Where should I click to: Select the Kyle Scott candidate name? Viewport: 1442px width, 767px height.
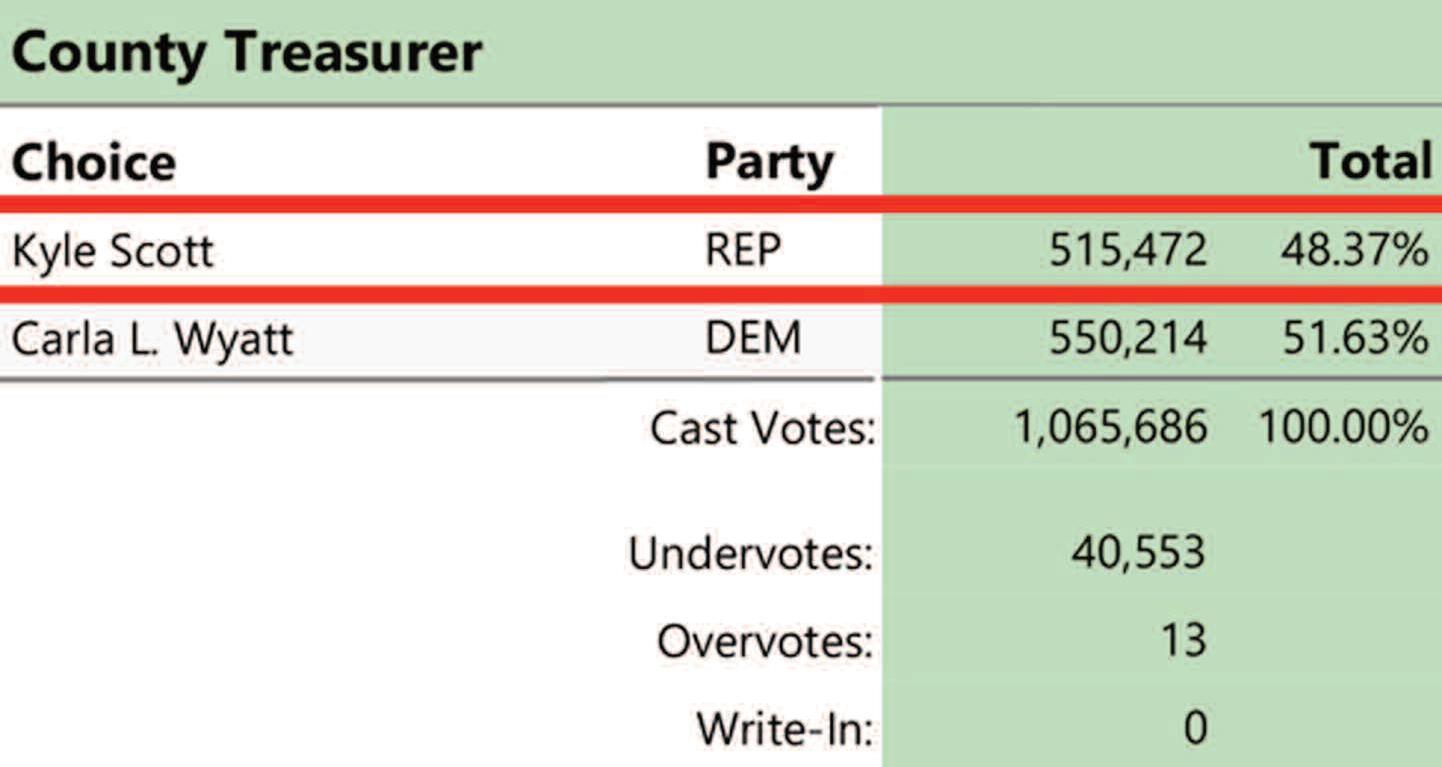click(113, 251)
